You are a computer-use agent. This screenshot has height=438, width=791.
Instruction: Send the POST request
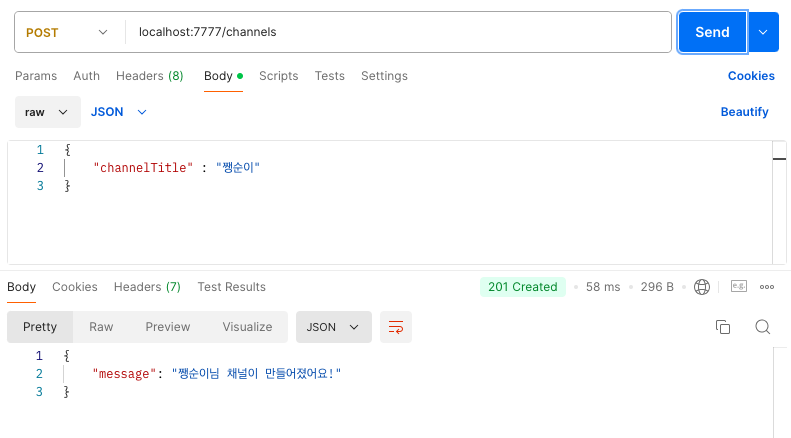pyautogui.click(x=712, y=32)
